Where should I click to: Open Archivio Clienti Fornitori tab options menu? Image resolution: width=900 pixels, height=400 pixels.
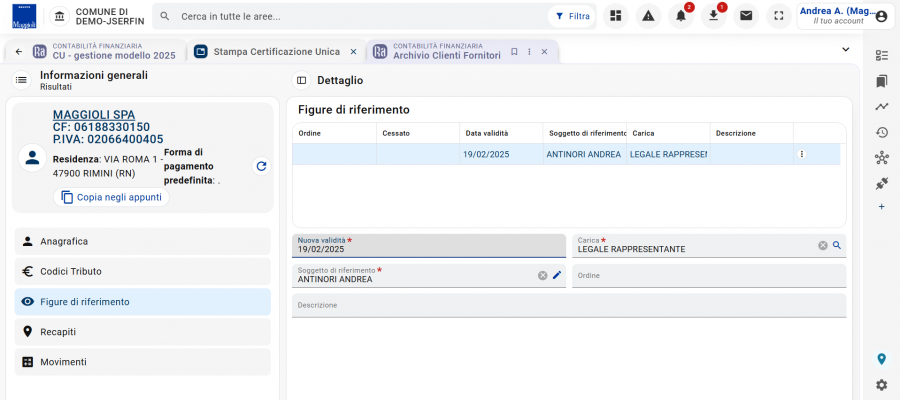(x=529, y=52)
